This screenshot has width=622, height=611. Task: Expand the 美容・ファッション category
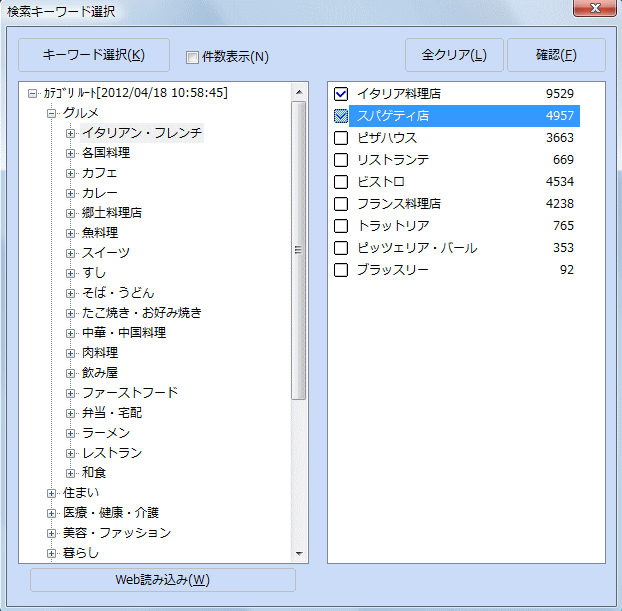click(x=52, y=533)
